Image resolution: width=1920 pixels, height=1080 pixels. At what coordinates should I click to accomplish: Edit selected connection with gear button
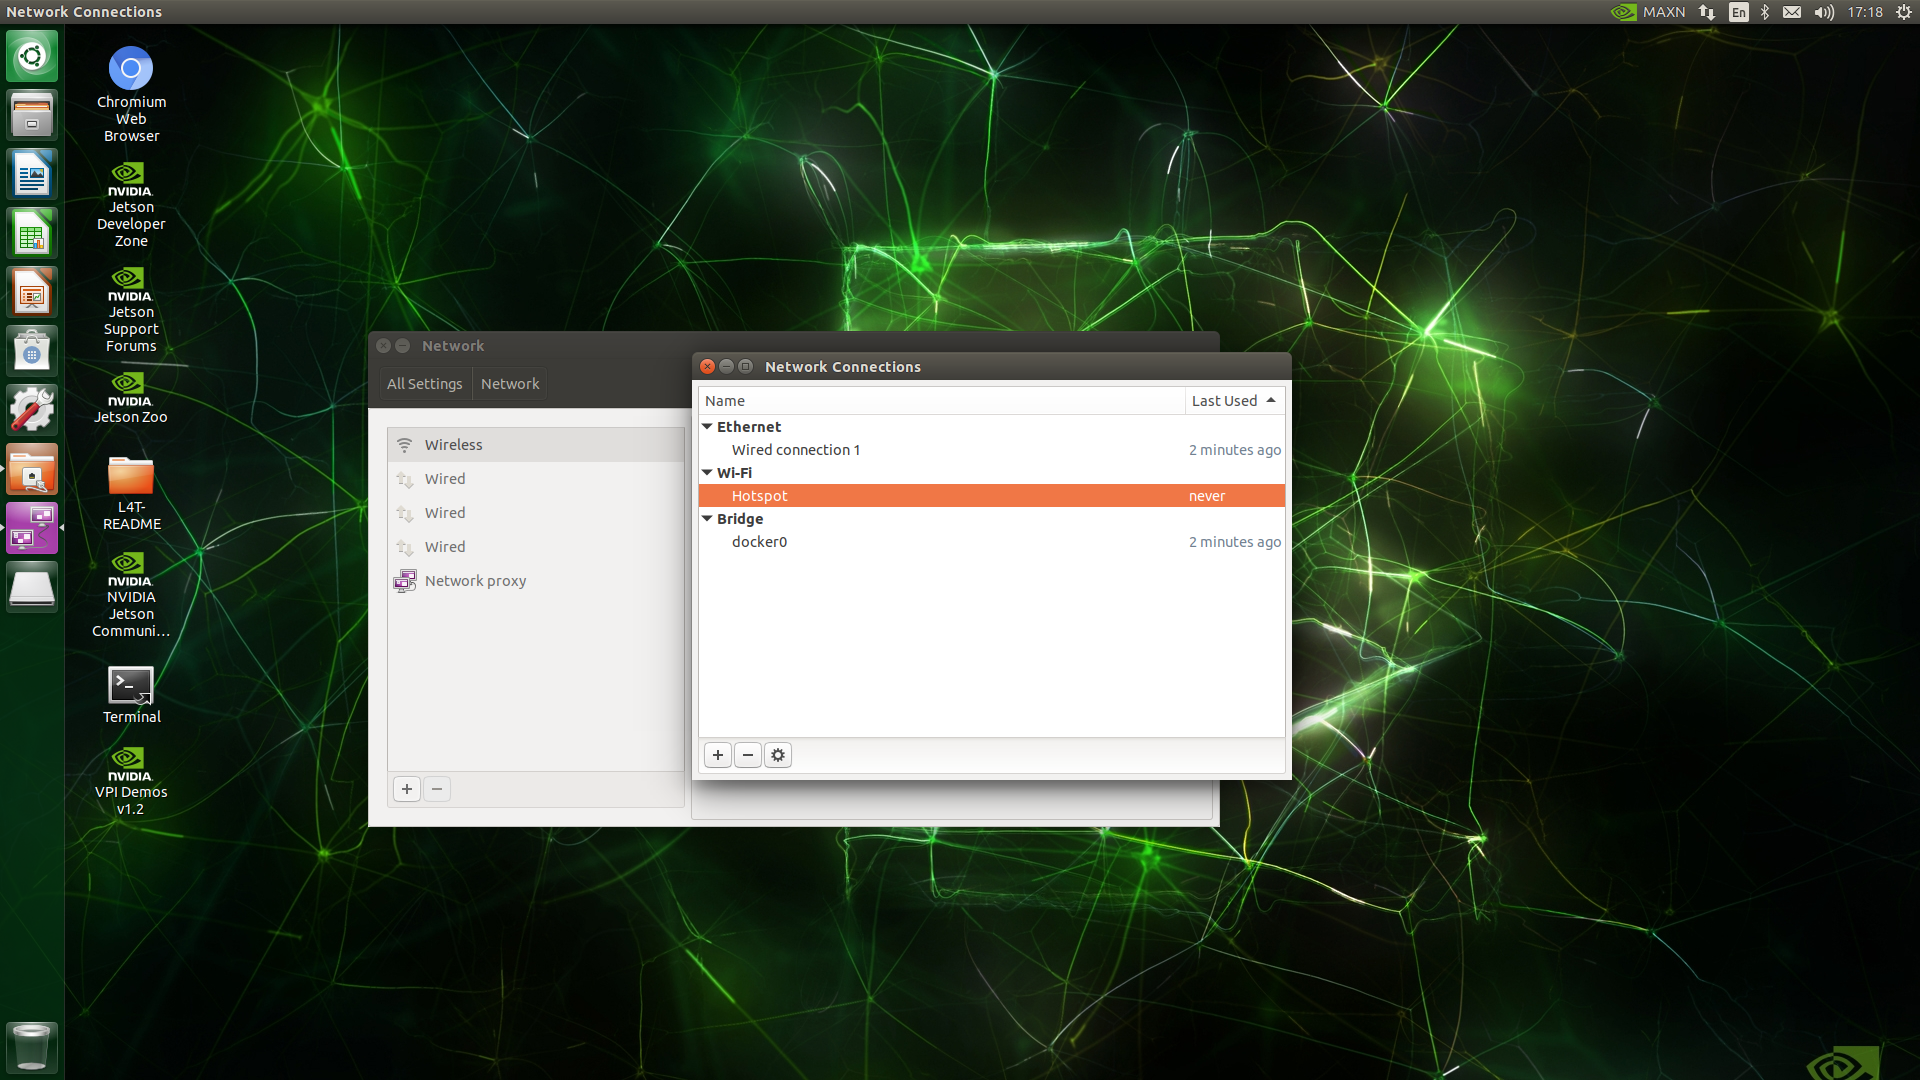(778, 755)
